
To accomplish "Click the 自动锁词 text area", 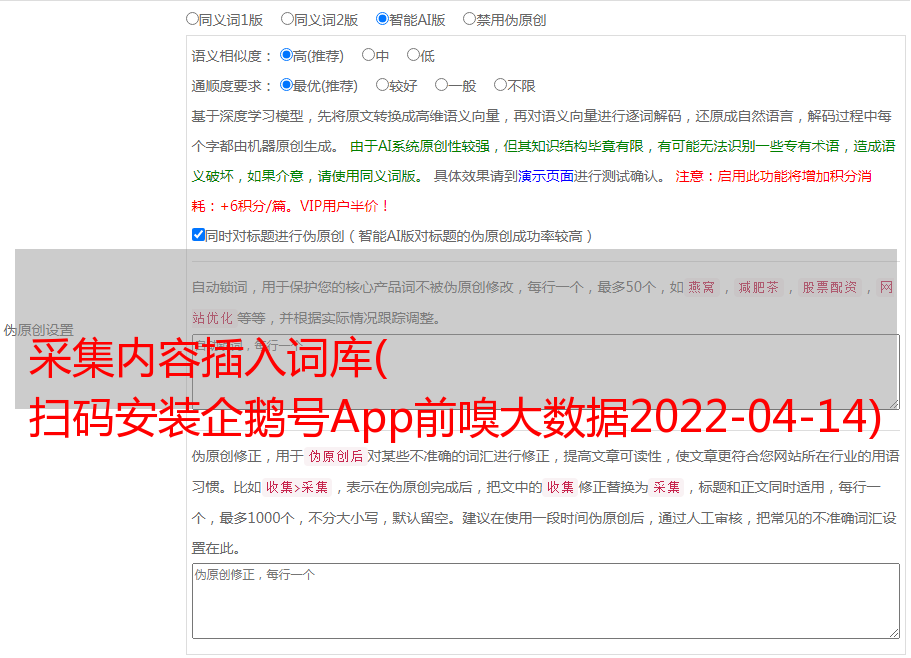I will tap(546, 372).
